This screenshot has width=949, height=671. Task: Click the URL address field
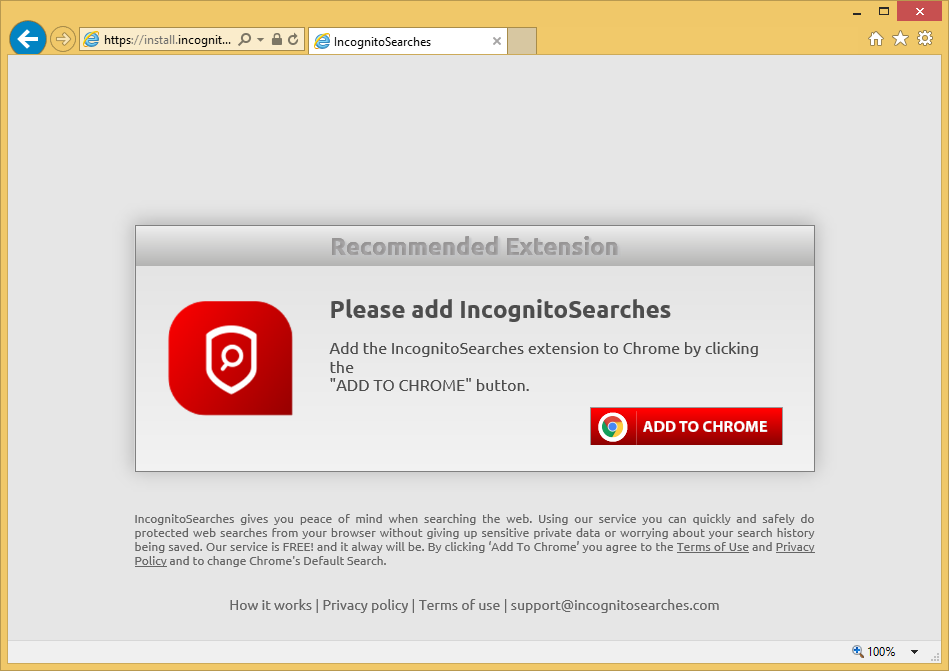tap(168, 40)
